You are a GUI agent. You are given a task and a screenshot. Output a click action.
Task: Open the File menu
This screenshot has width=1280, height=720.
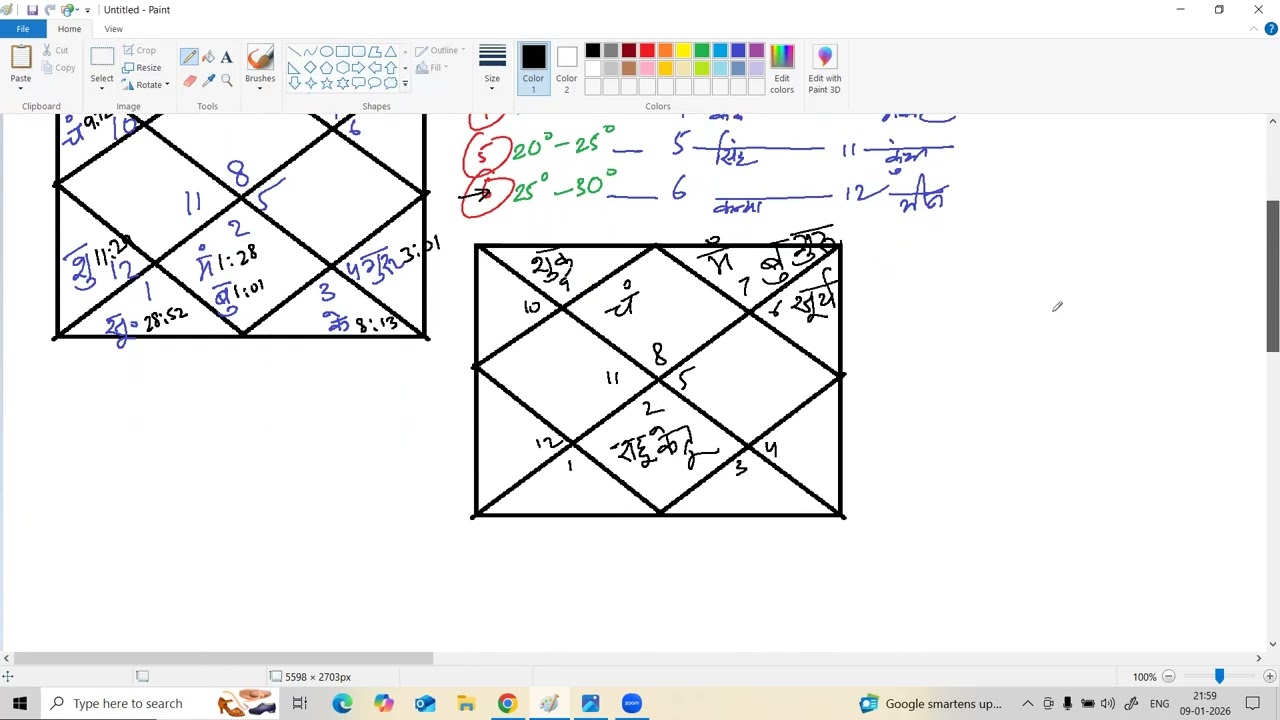click(x=22, y=29)
